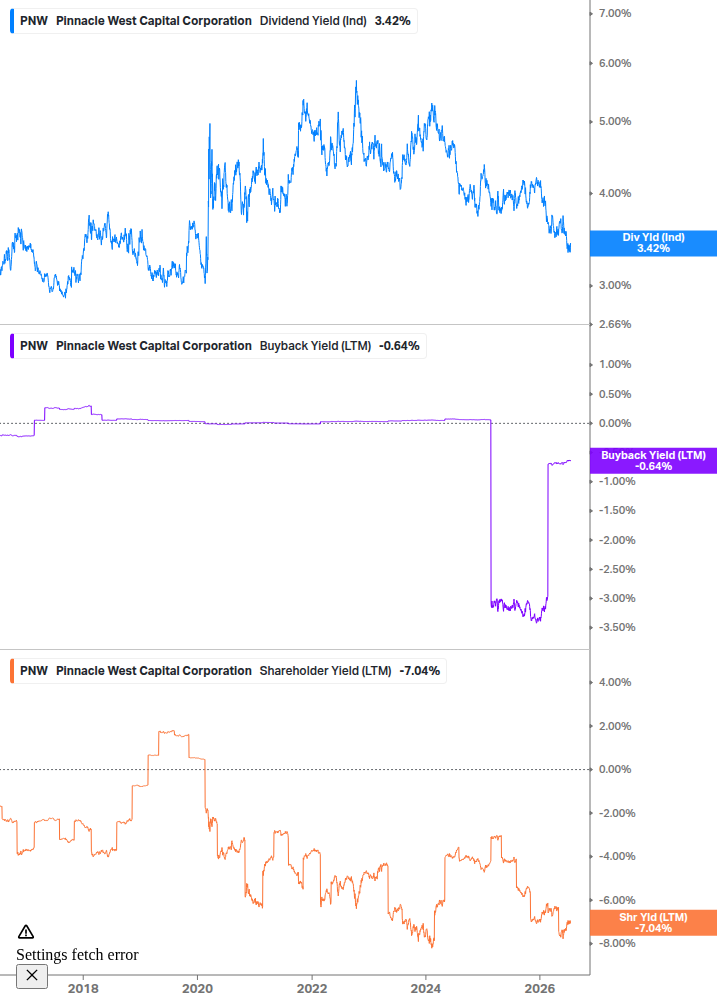This screenshot has height=1005, width=717.
Task: Click the -3.50% label on buyback yield axis
Action: (x=617, y=627)
